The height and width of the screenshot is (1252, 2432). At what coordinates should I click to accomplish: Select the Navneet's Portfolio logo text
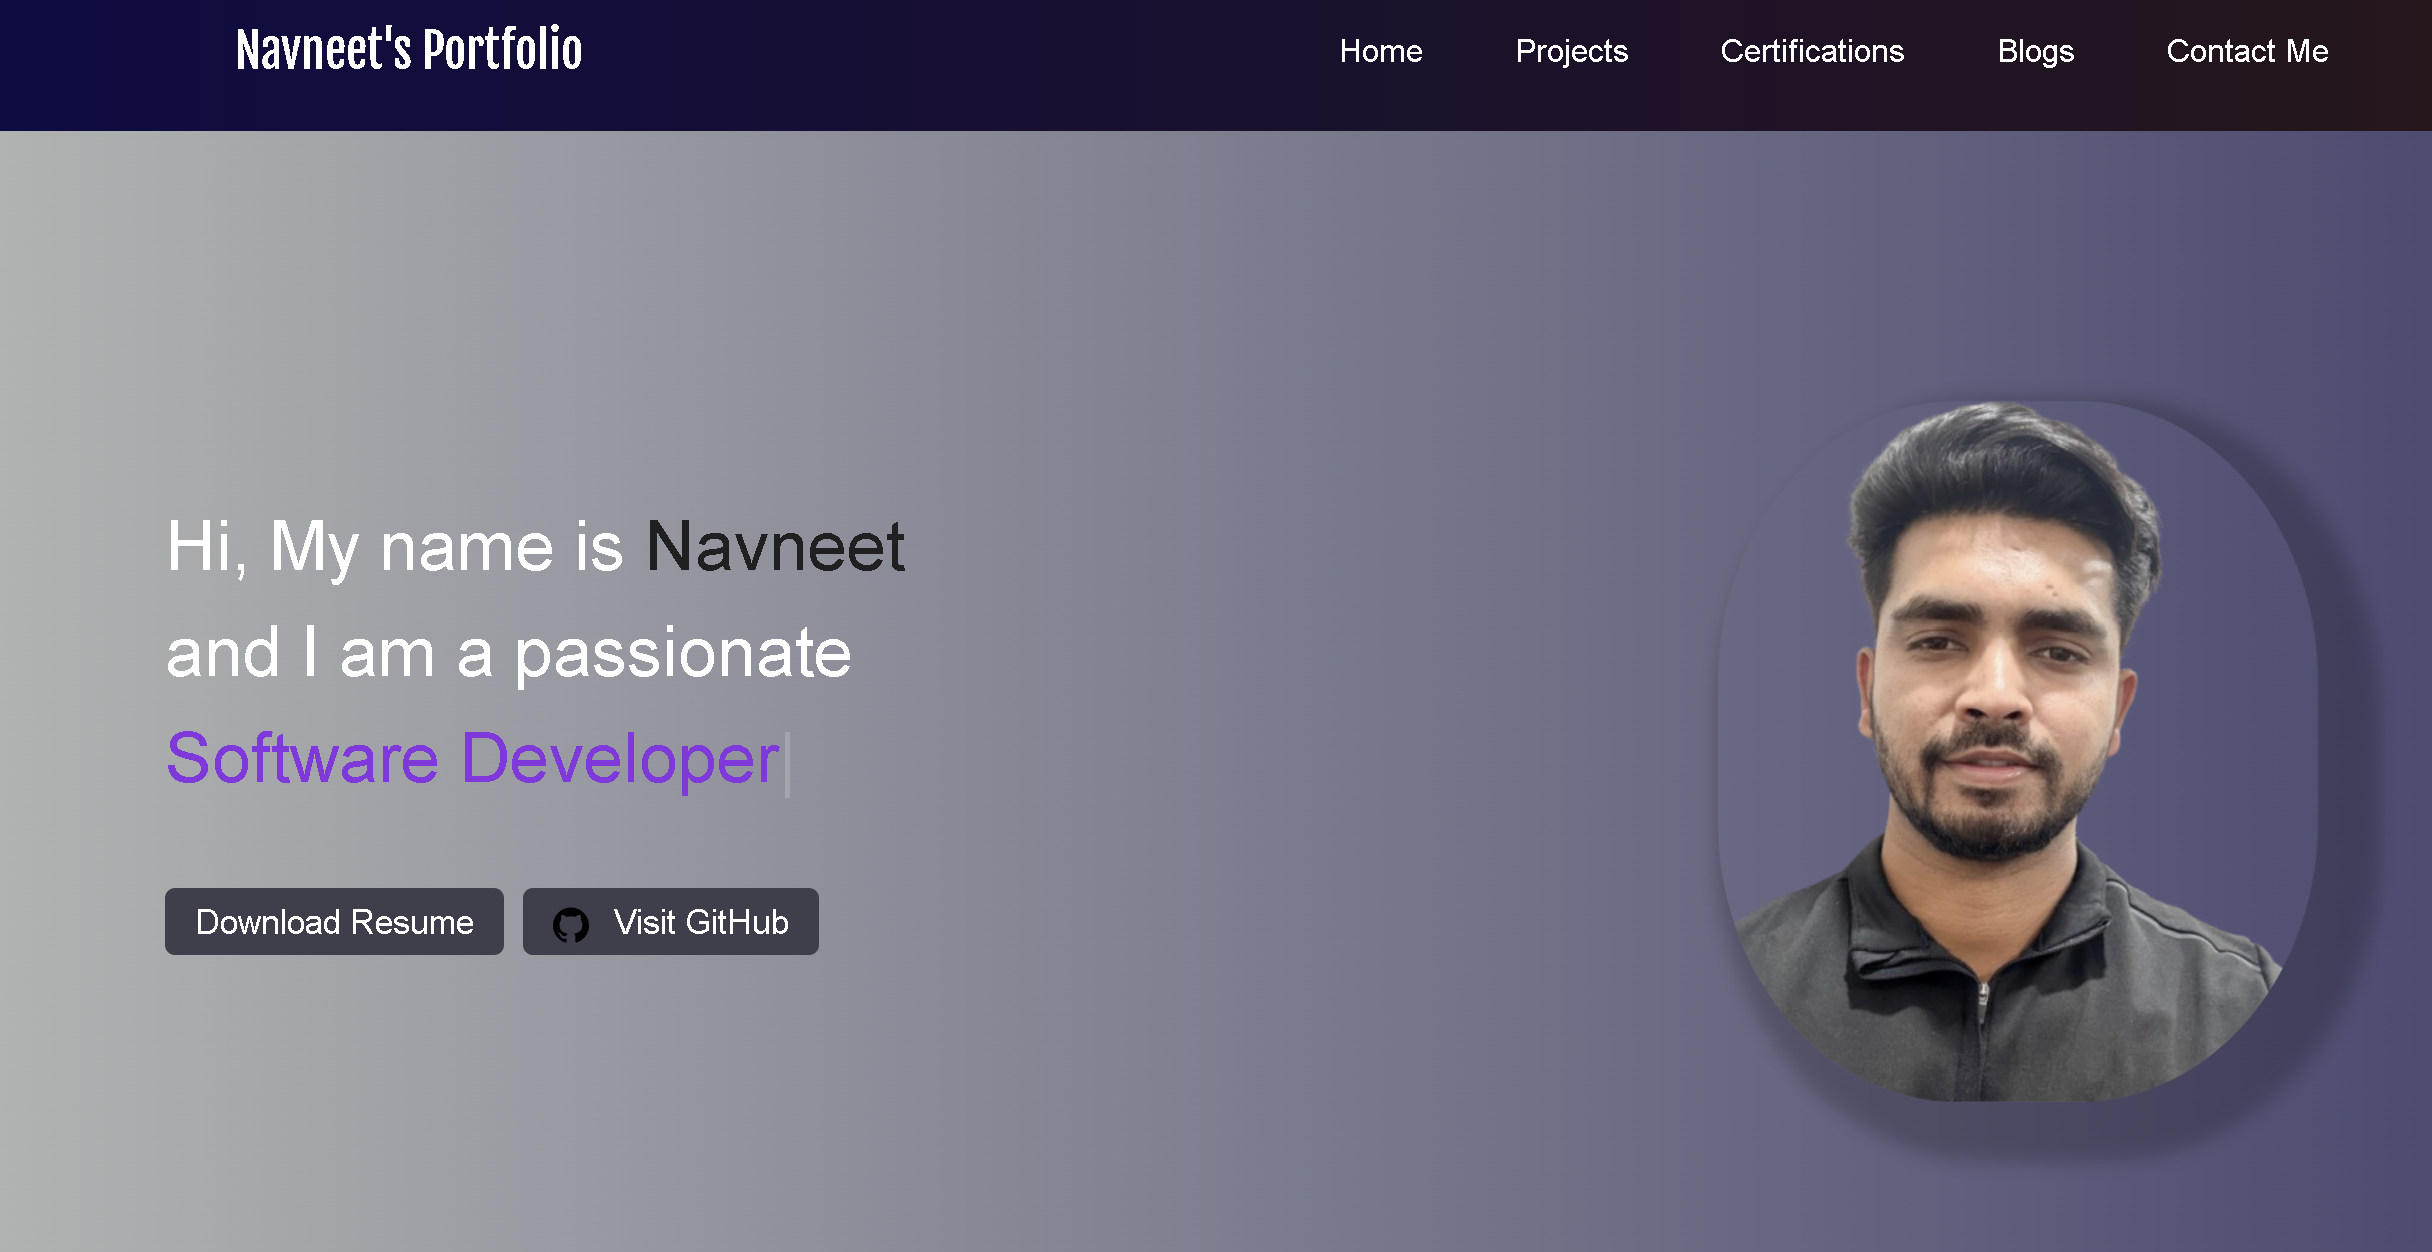pos(409,49)
